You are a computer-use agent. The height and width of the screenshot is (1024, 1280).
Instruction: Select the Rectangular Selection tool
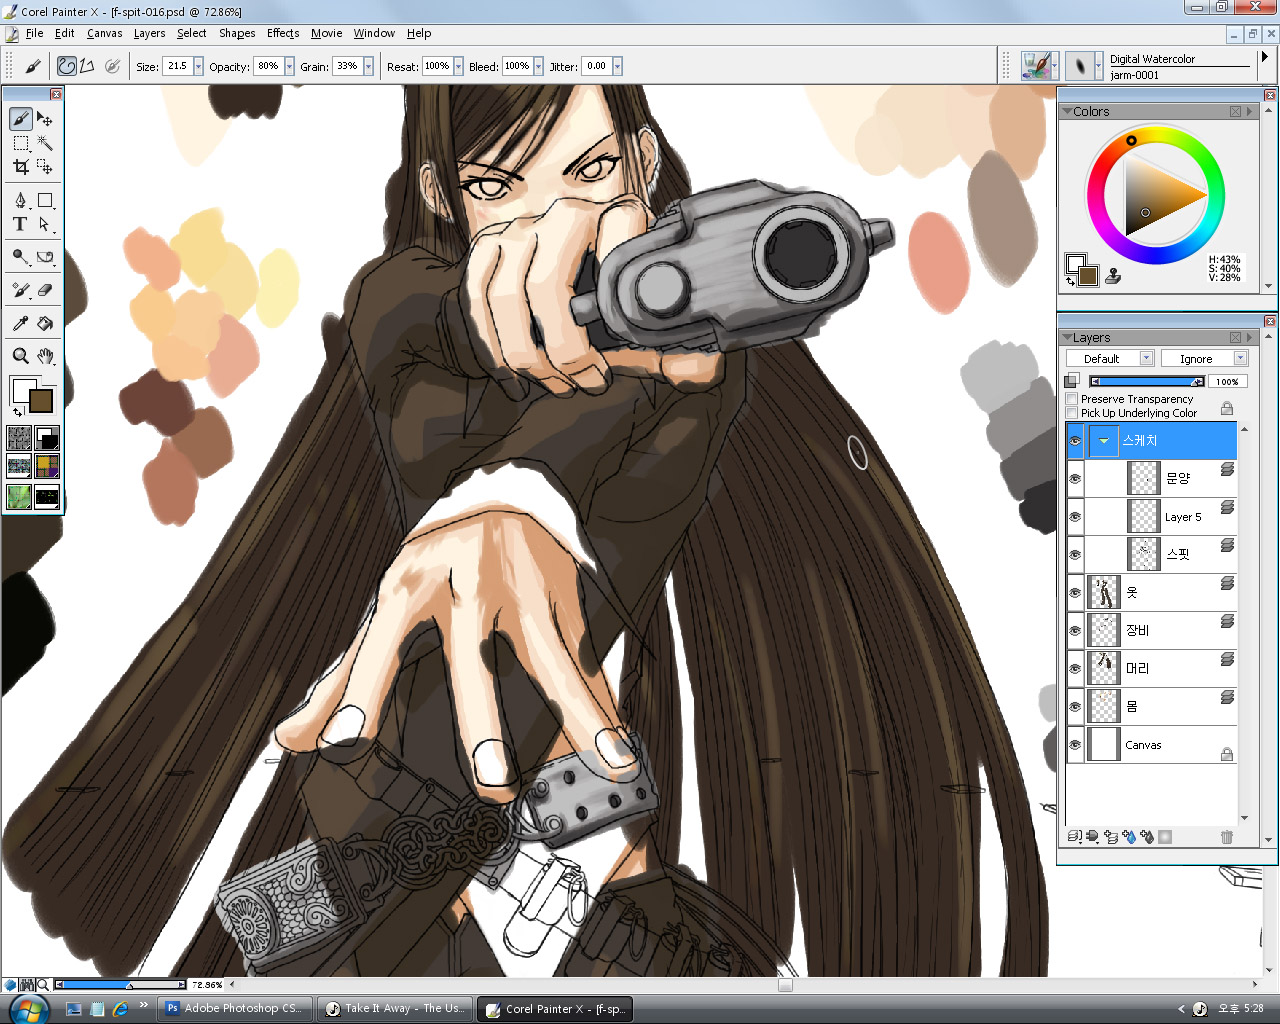tap(21, 143)
